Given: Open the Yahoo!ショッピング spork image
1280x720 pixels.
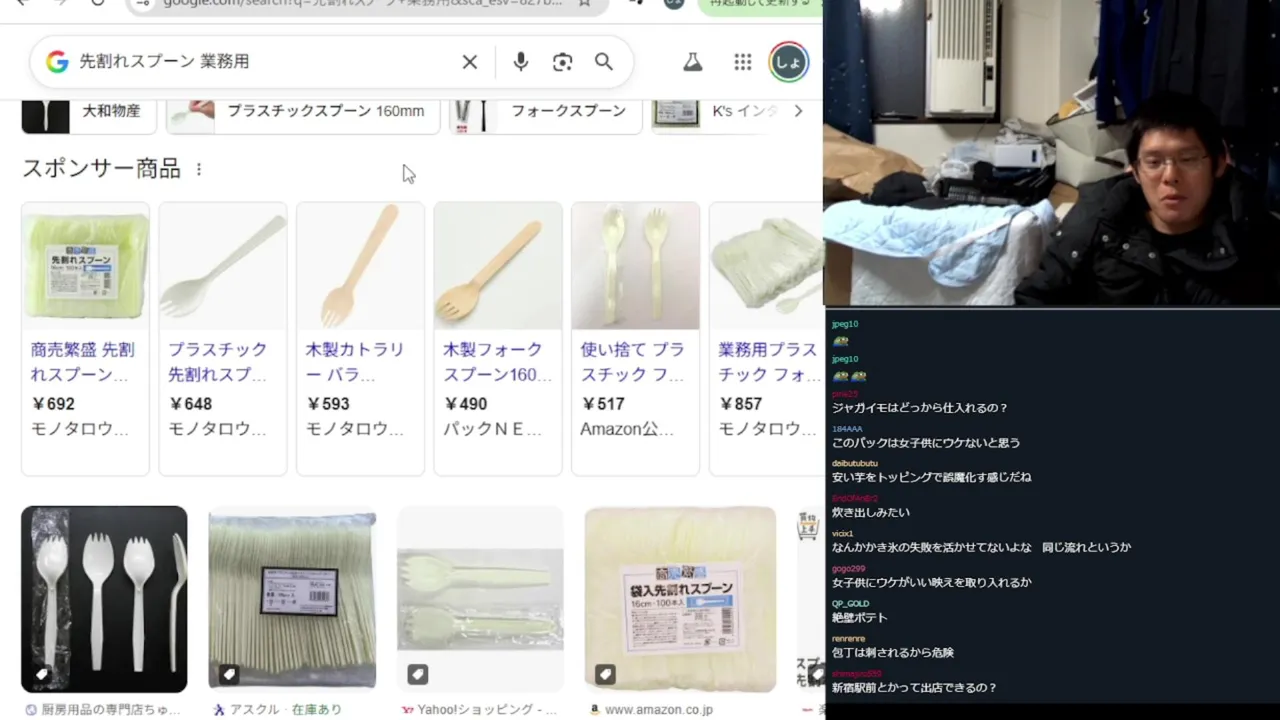Looking at the screenshot, I should pyautogui.click(x=480, y=599).
